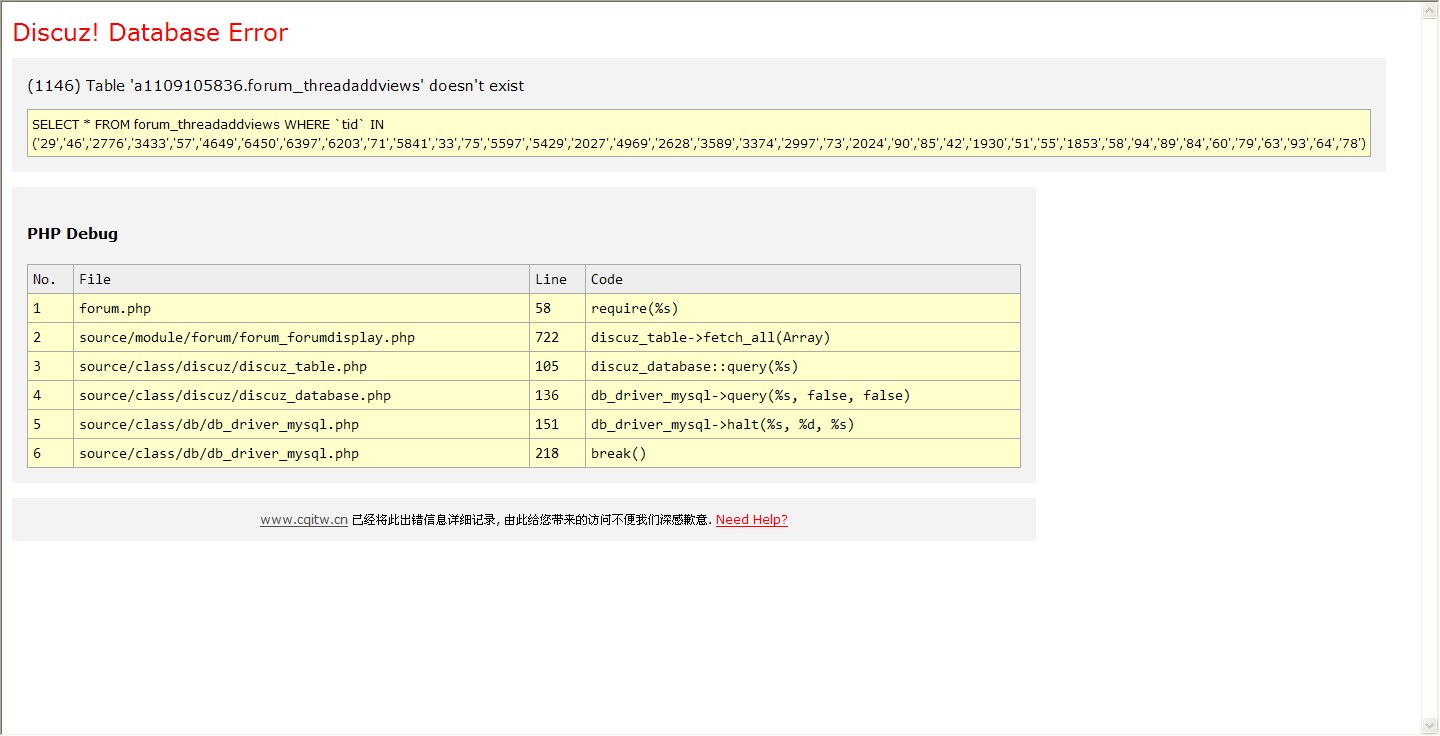This screenshot has height=736, width=1440.
Task: Select the db_driver_mysql->halt code cell
Action: click(x=803, y=424)
